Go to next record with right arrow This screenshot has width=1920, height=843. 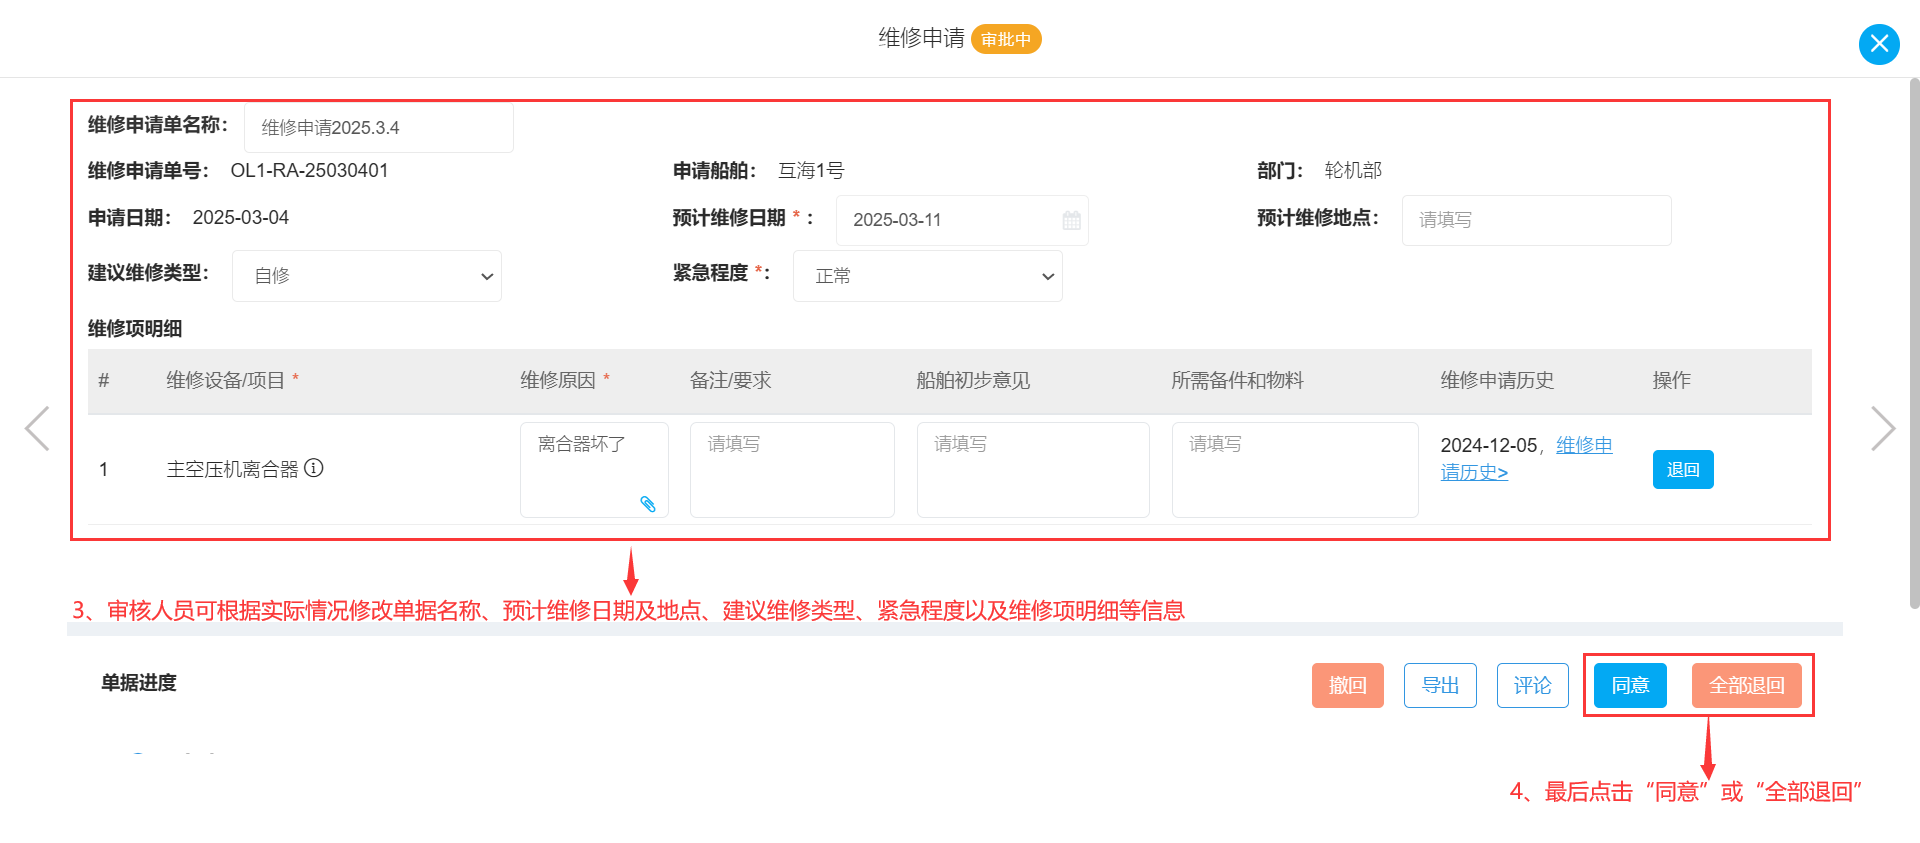[1883, 429]
